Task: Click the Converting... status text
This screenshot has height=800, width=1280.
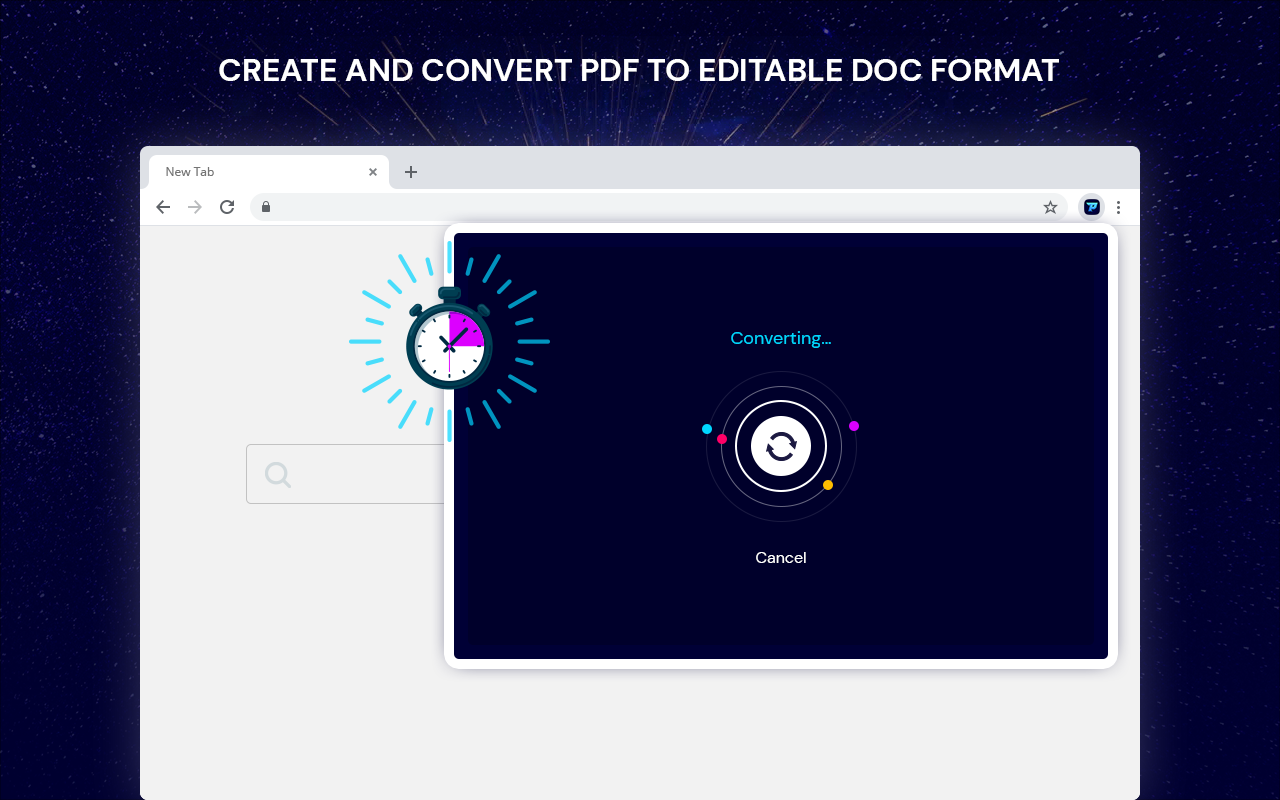Action: (781, 338)
